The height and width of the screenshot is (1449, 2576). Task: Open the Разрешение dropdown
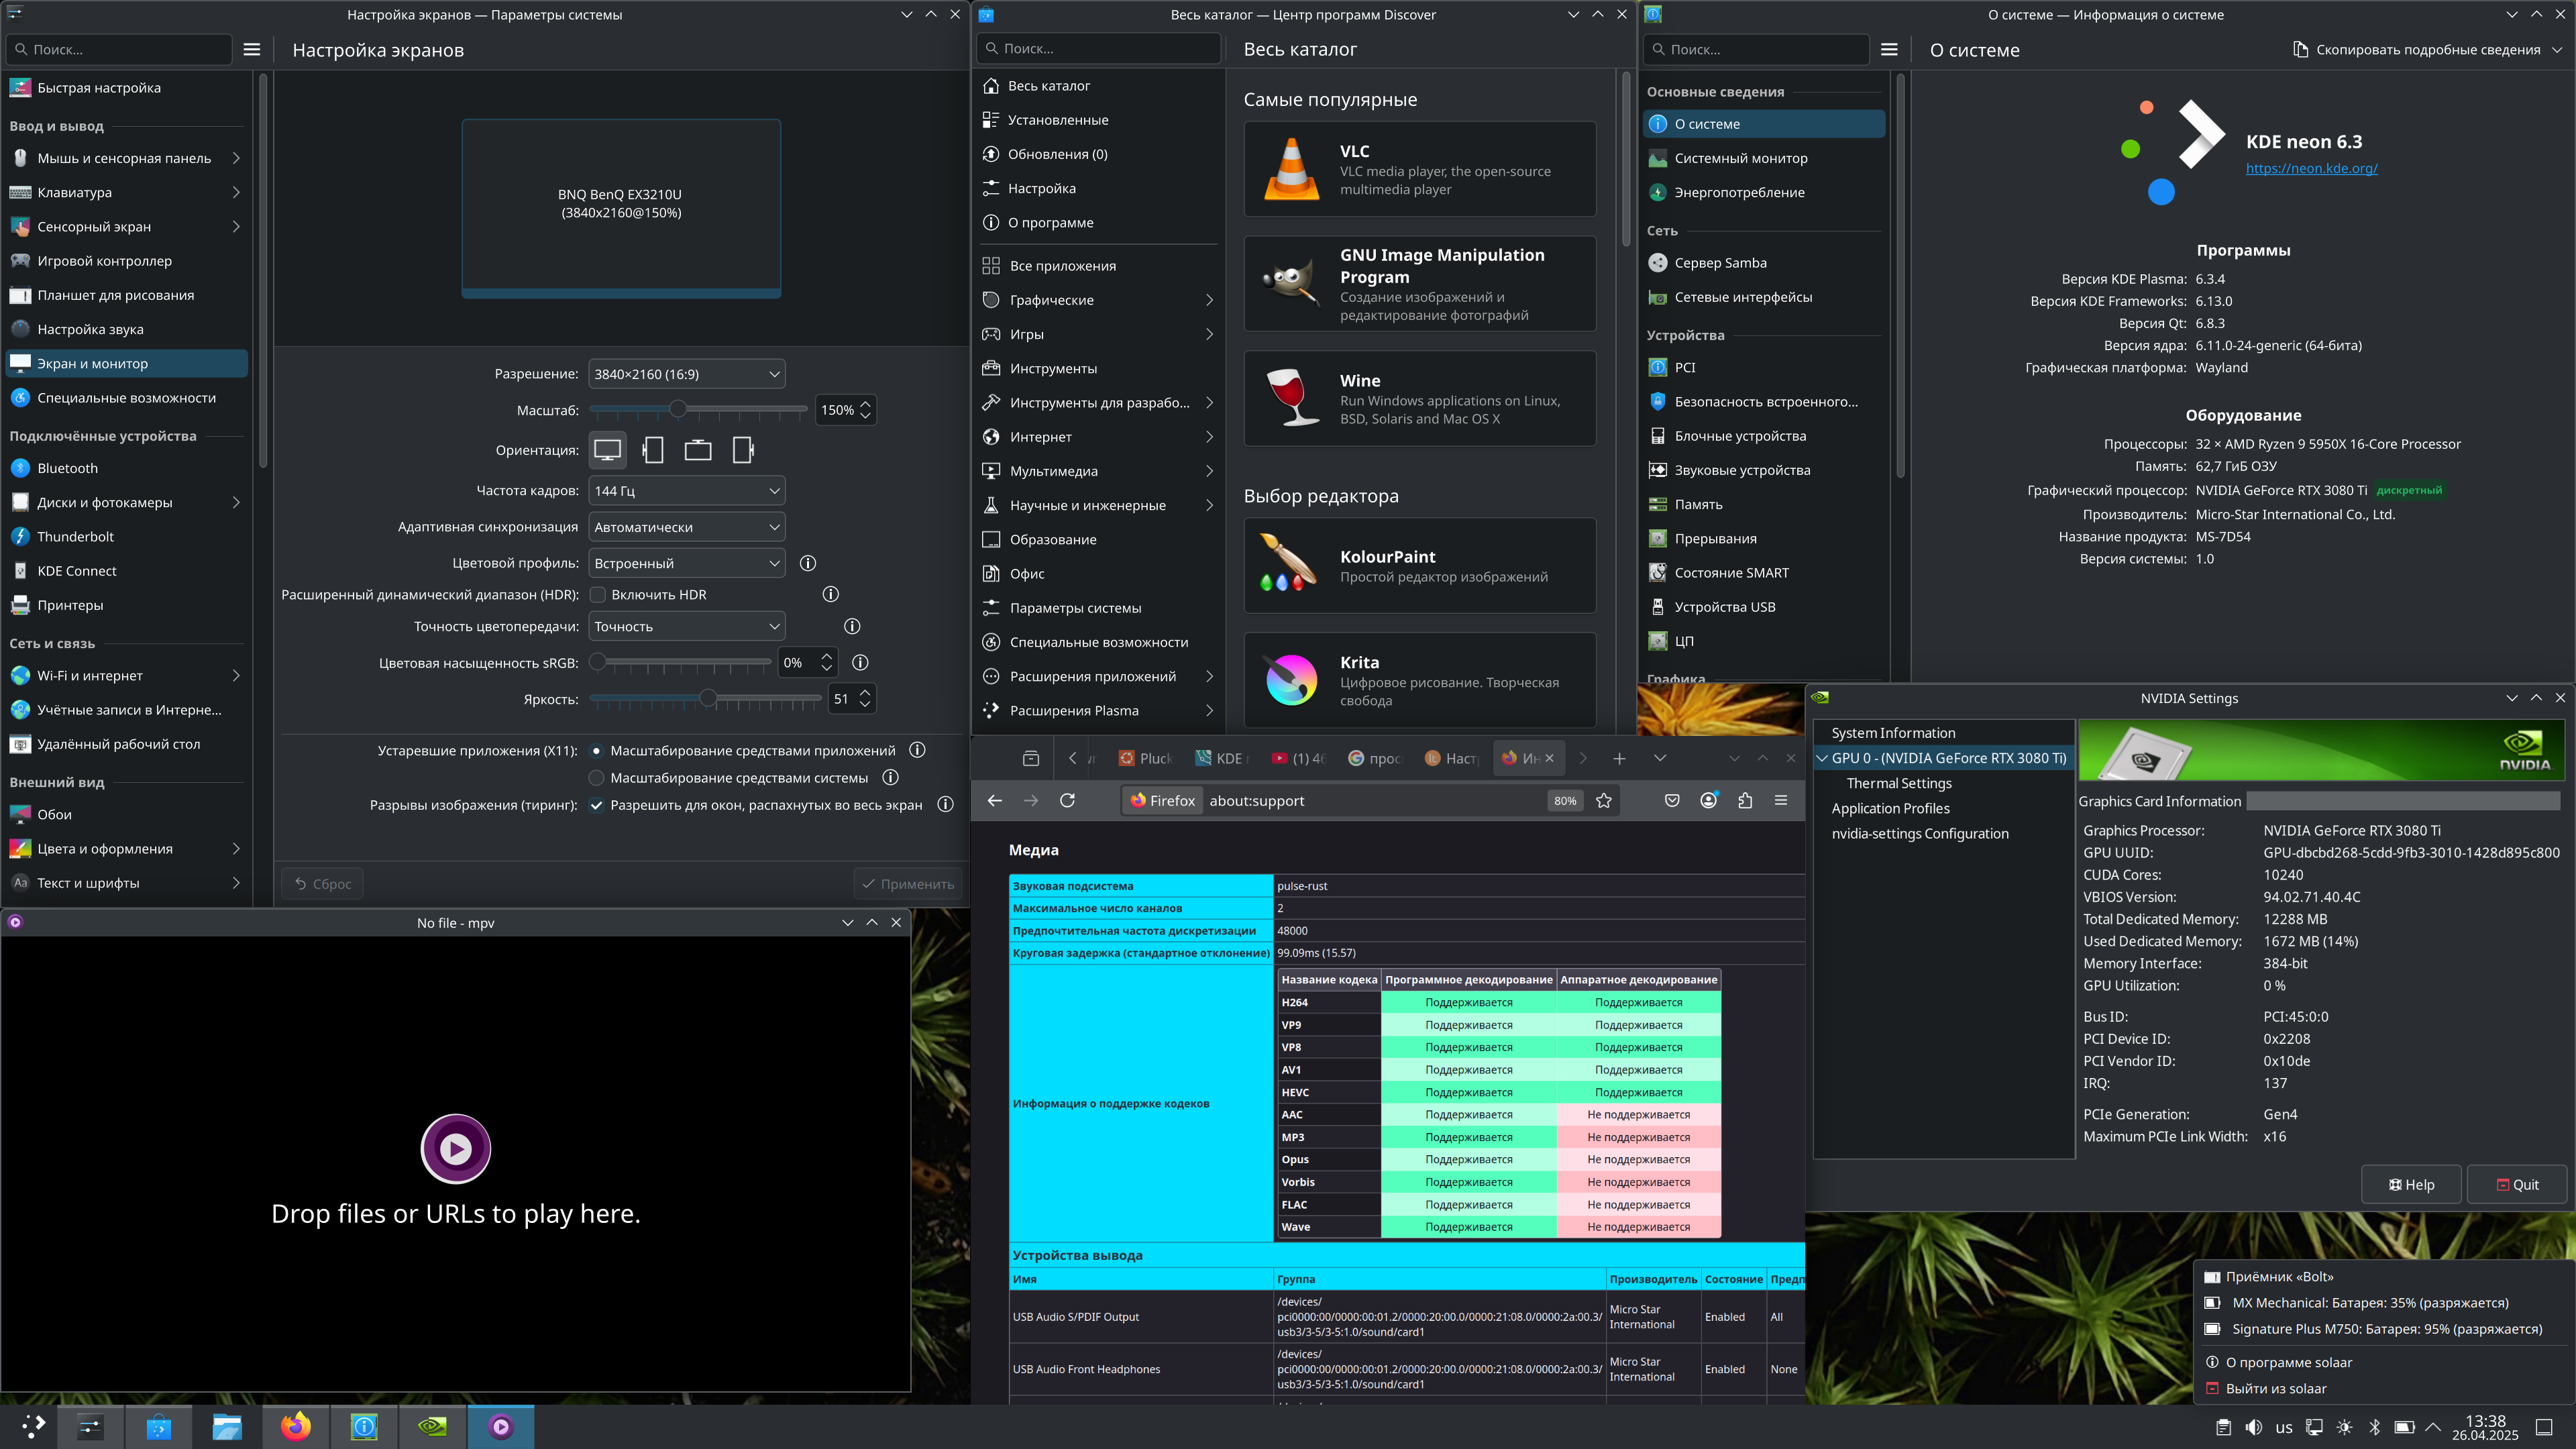click(686, 374)
